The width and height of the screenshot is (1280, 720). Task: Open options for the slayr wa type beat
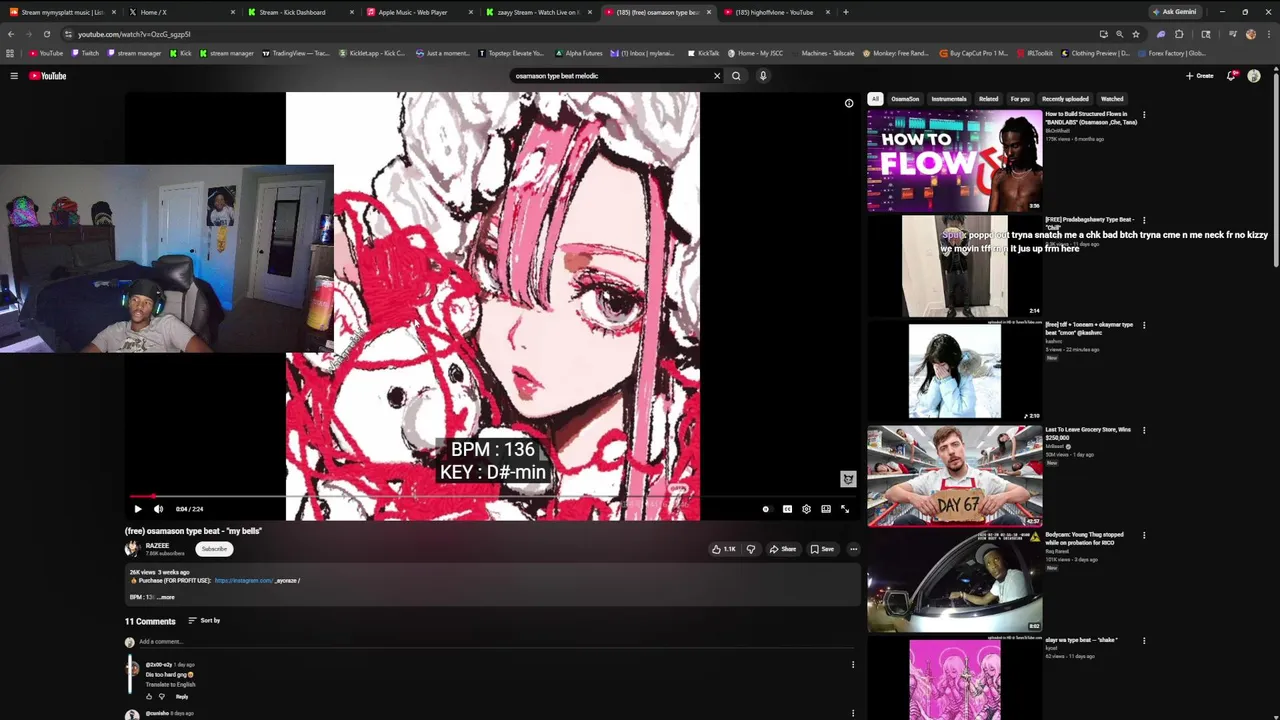(1144, 640)
